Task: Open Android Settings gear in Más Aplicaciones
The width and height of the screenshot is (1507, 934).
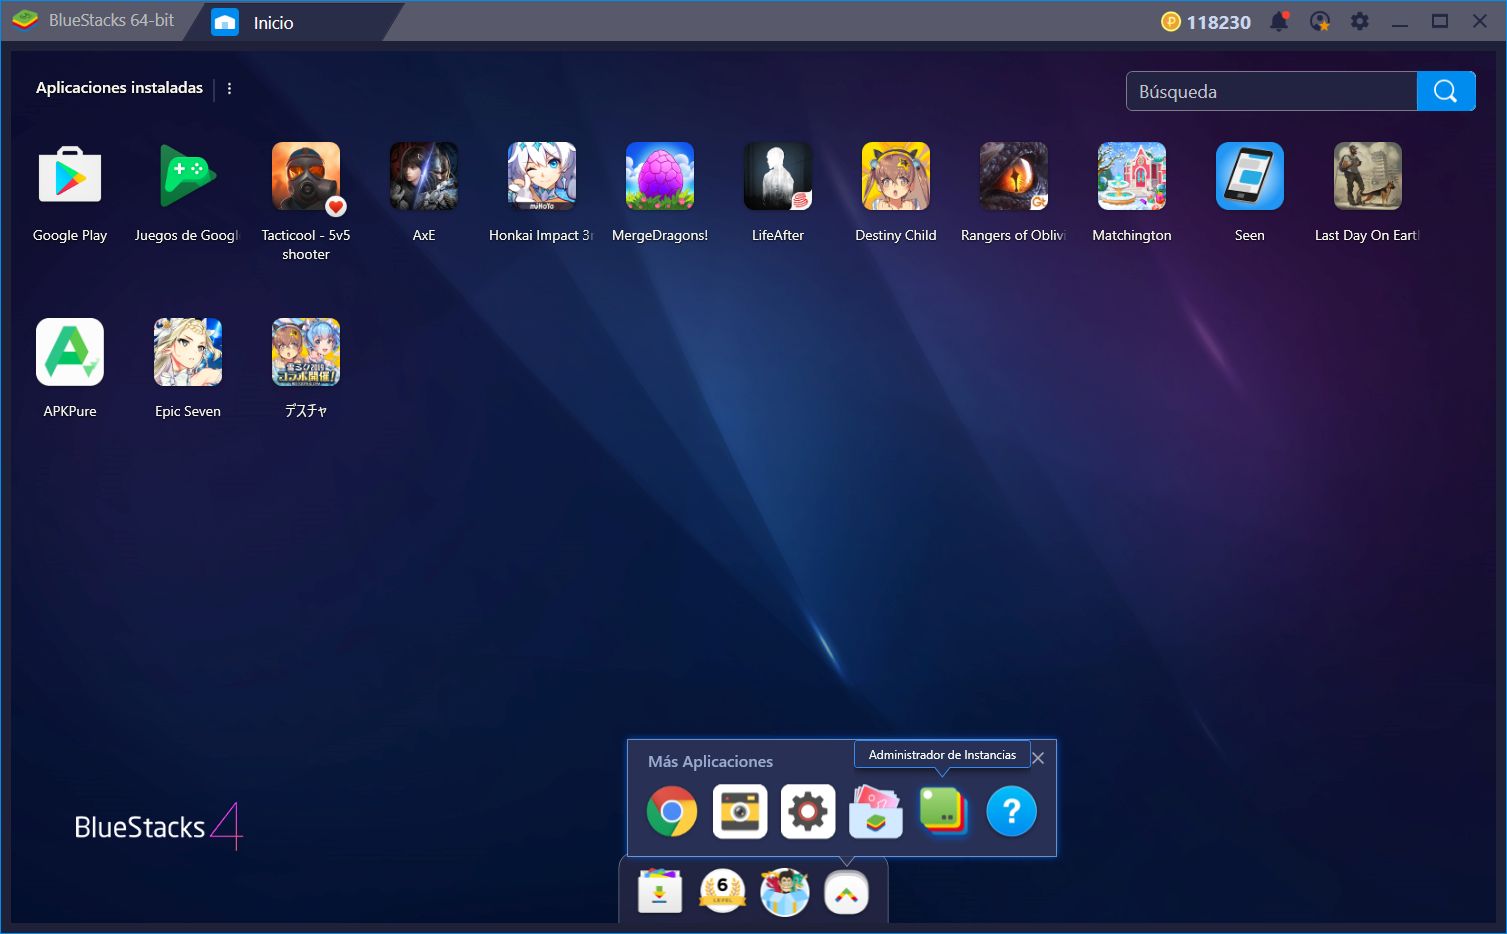Action: [x=808, y=811]
